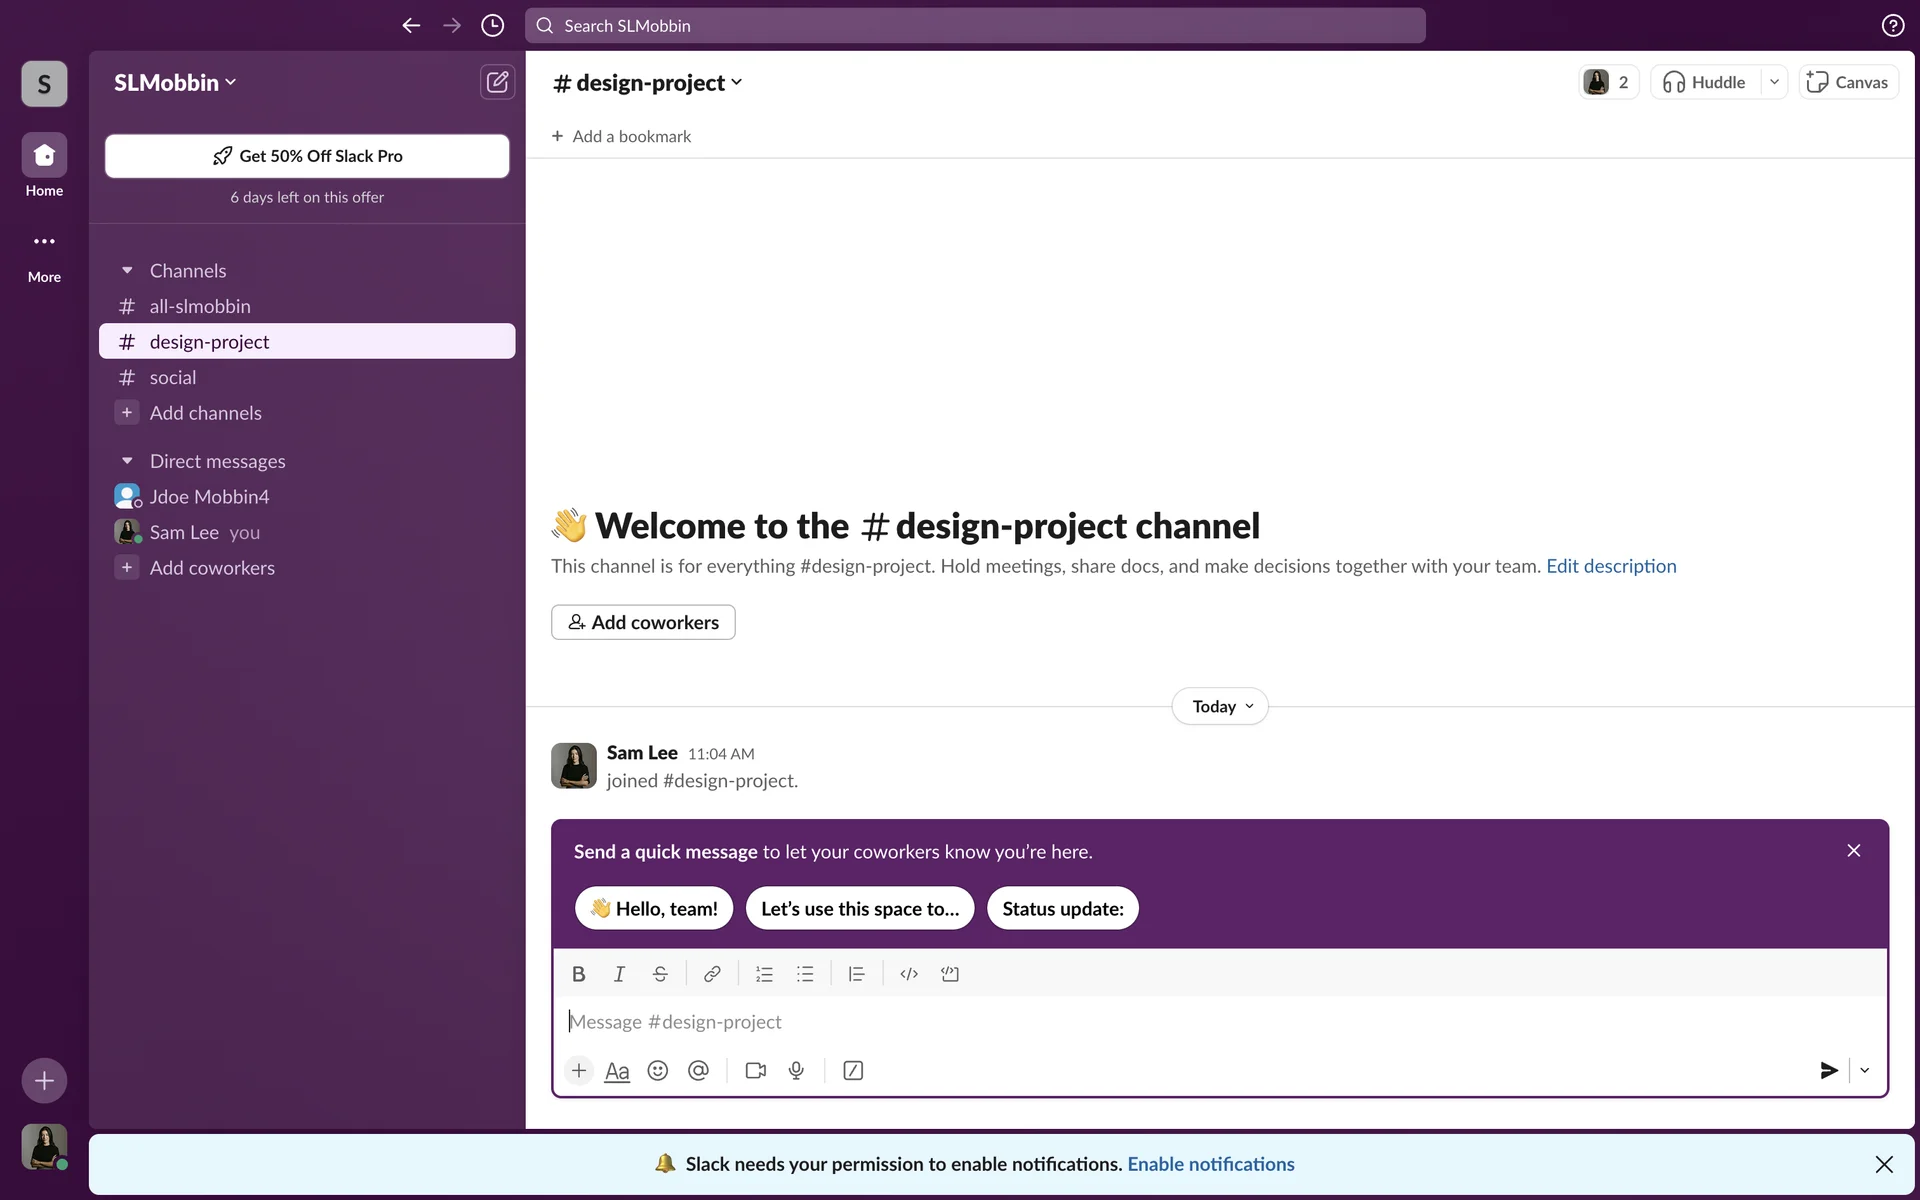Open the SLMobbin workspace menu

(x=175, y=83)
